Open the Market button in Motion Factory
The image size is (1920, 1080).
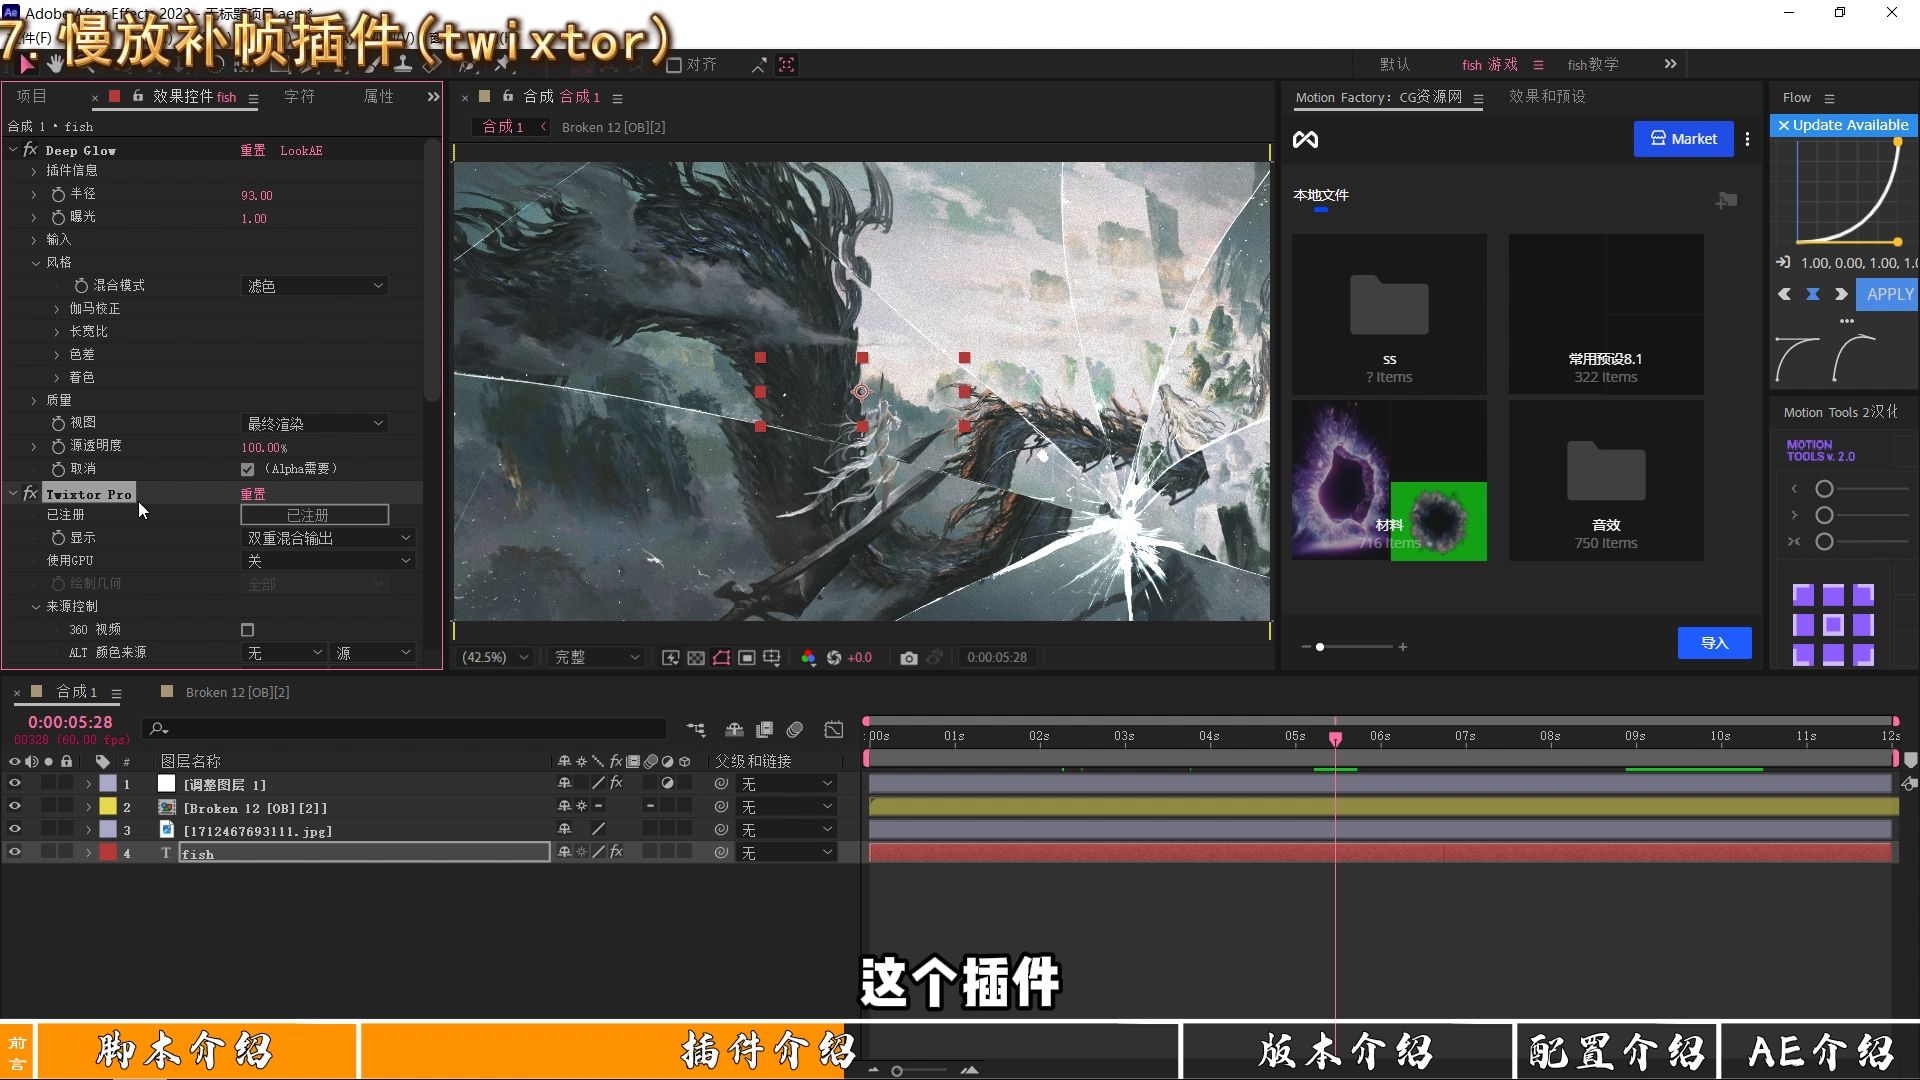point(1683,139)
